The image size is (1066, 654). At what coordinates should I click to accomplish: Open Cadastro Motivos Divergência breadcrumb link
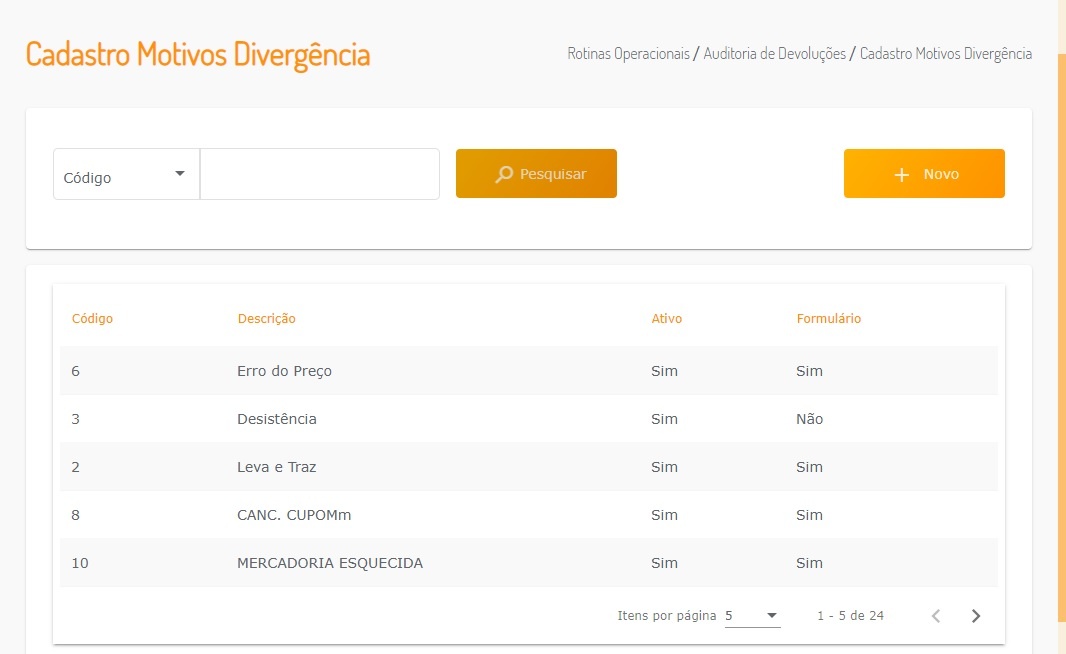[x=946, y=54]
